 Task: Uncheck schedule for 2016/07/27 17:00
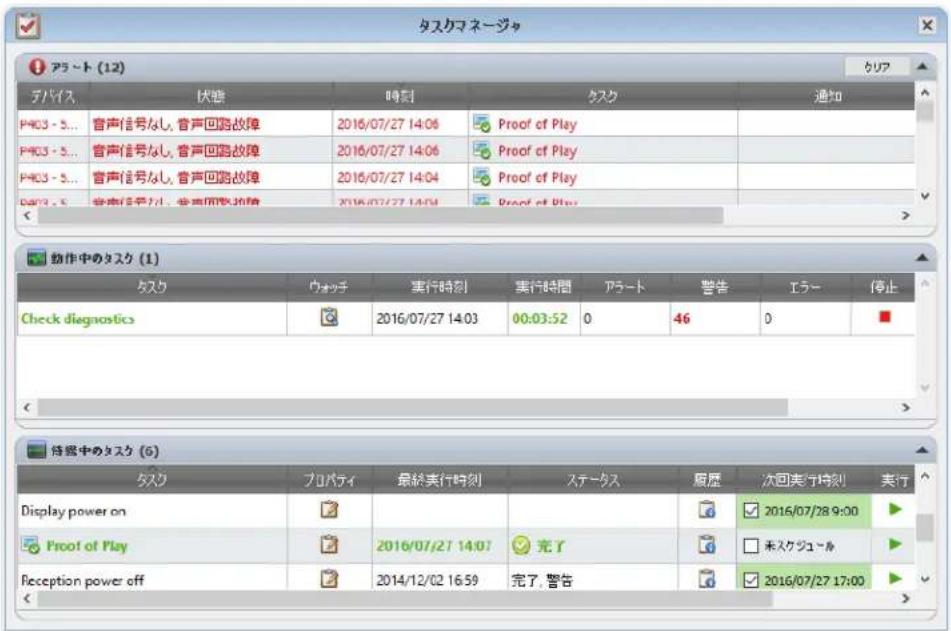[751, 581]
